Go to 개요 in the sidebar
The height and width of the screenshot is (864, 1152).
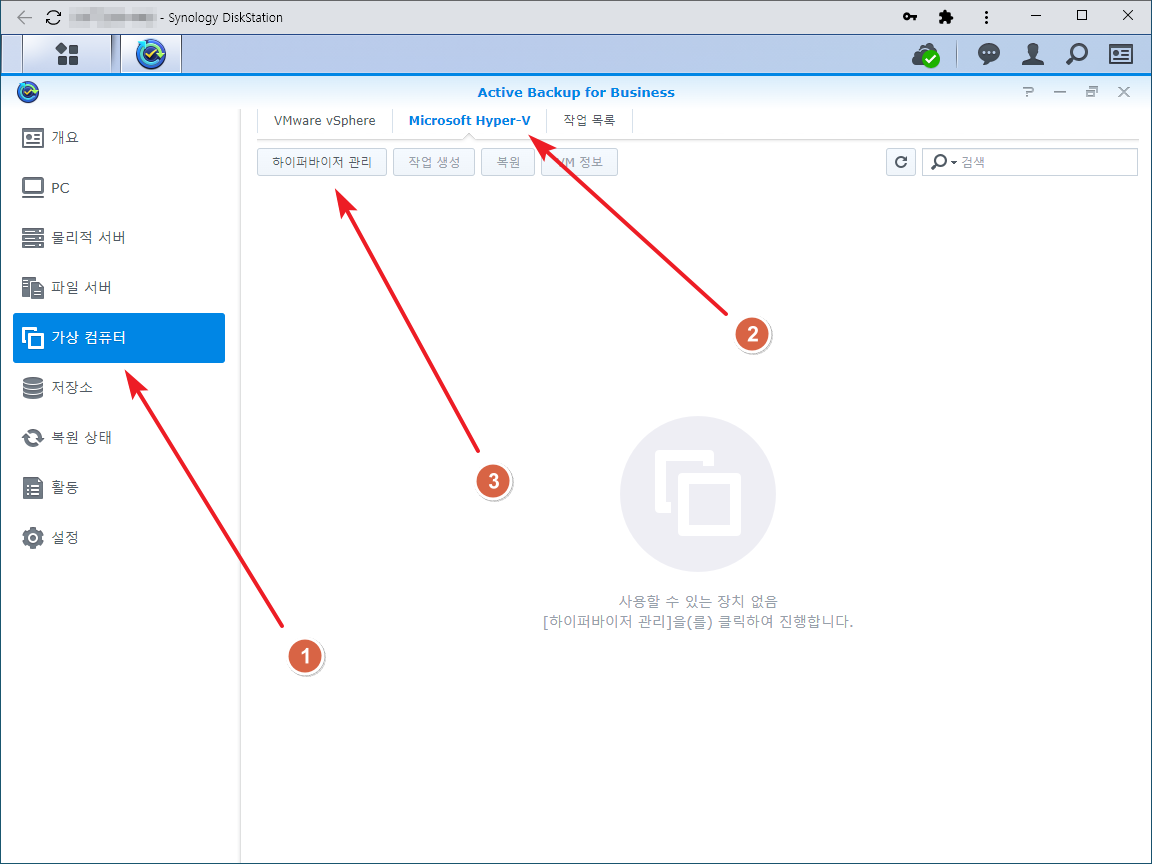pyautogui.click(x=119, y=137)
